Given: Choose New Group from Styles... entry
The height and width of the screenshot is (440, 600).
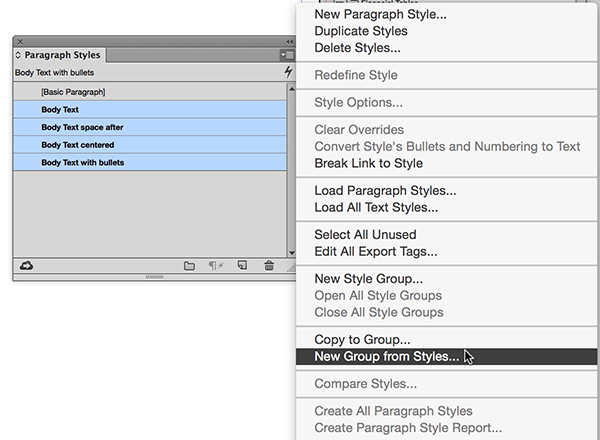Looking at the screenshot, I should [446, 357].
